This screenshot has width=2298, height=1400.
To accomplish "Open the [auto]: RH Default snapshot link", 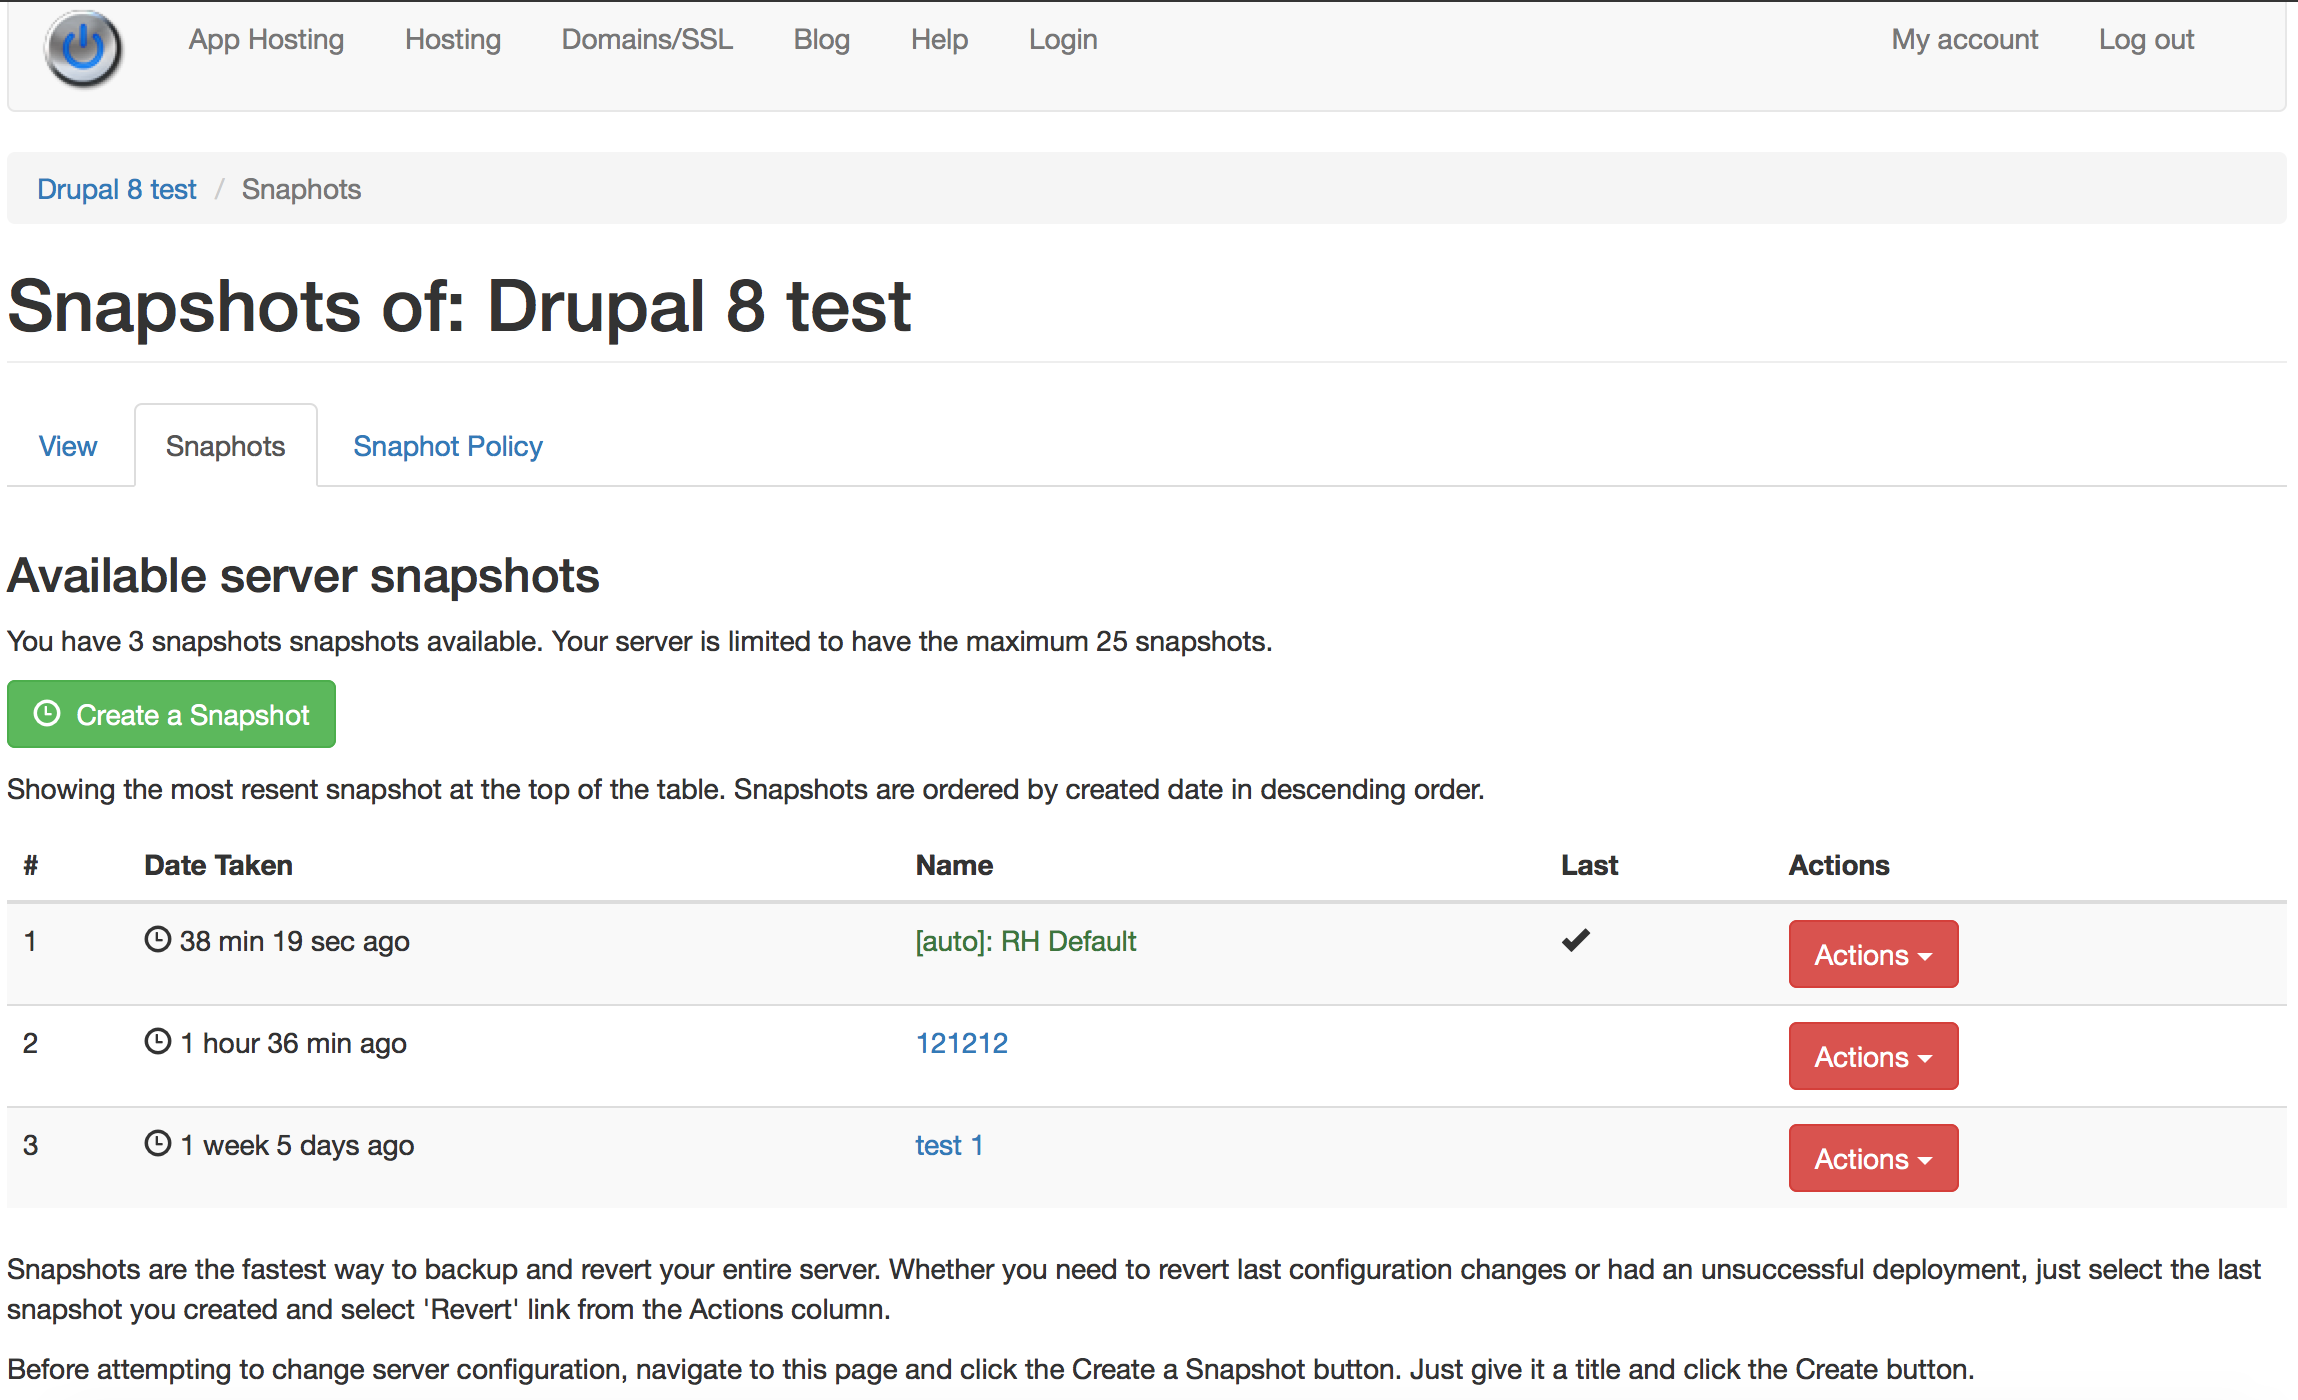I will point(1026,941).
